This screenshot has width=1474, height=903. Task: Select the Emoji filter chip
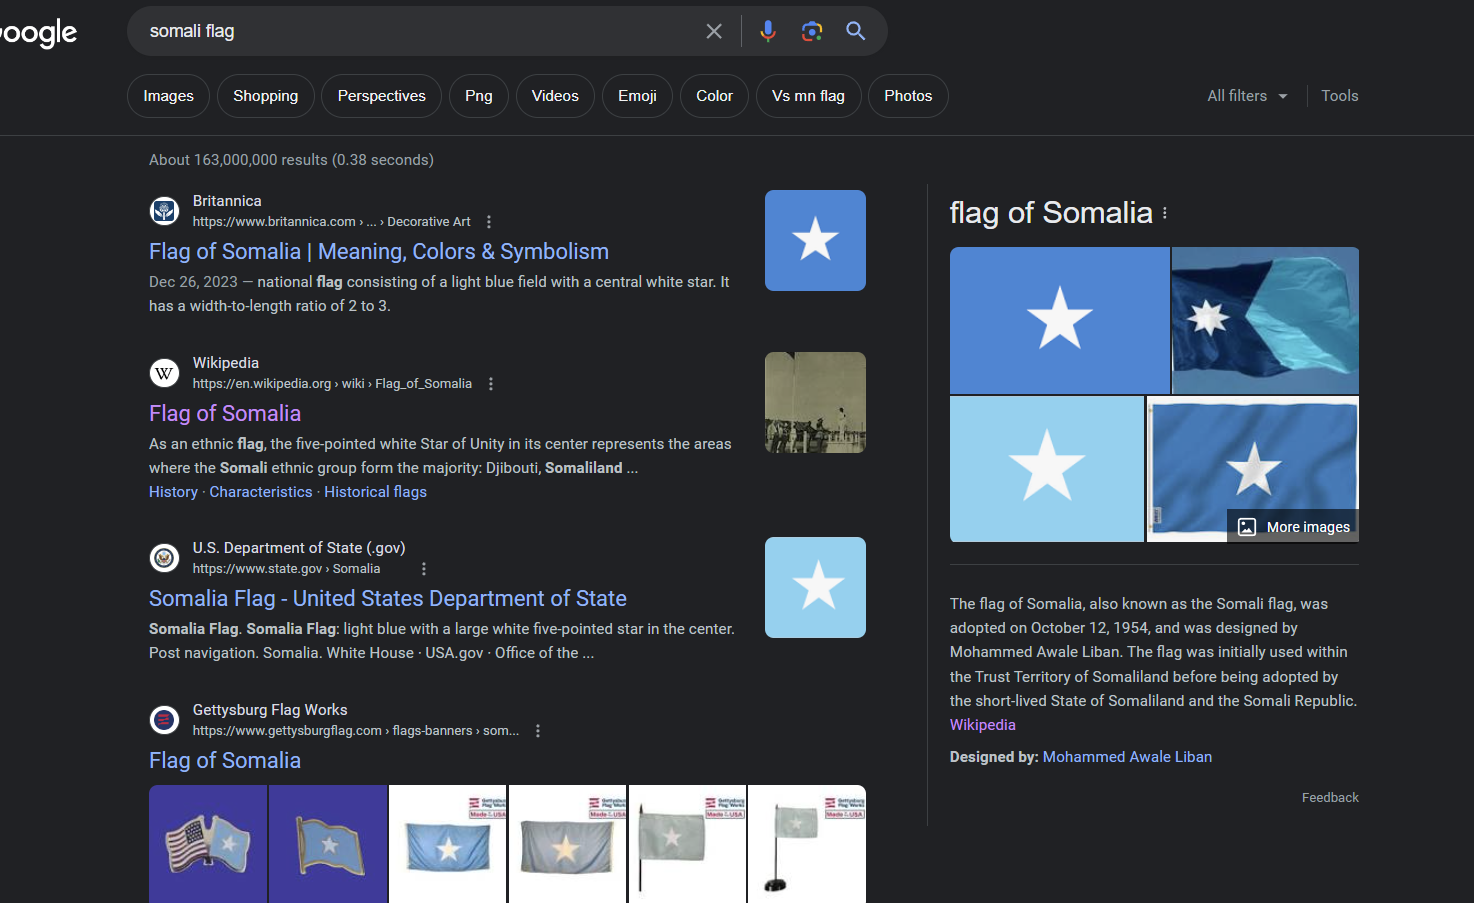pos(637,96)
